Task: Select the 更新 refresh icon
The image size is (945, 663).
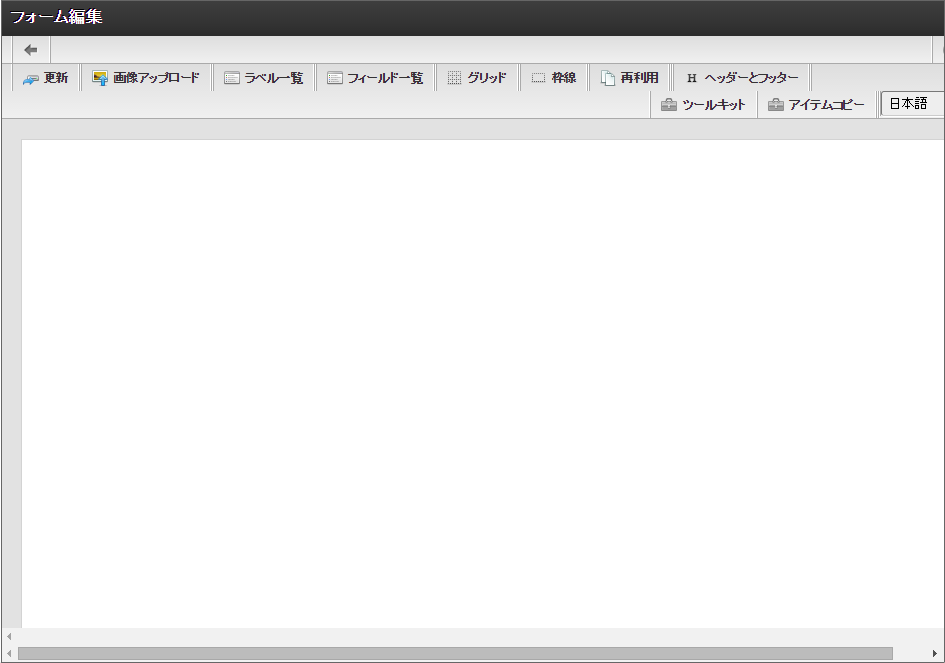Action: click(45, 76)
